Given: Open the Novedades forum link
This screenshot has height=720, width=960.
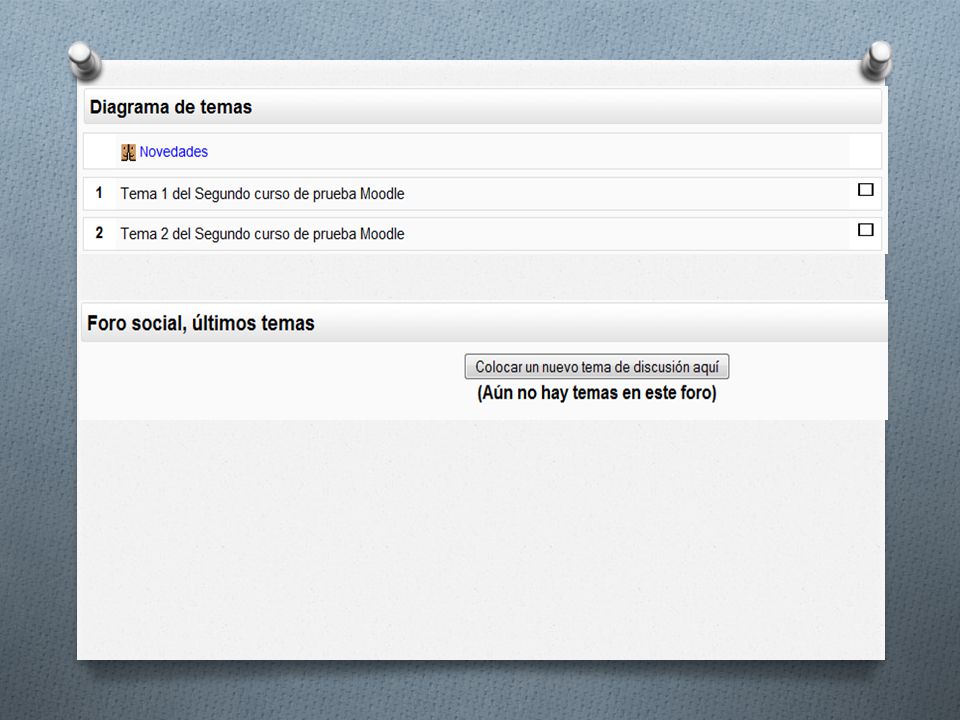Looking at the screenshot, I should pos(173,152).
